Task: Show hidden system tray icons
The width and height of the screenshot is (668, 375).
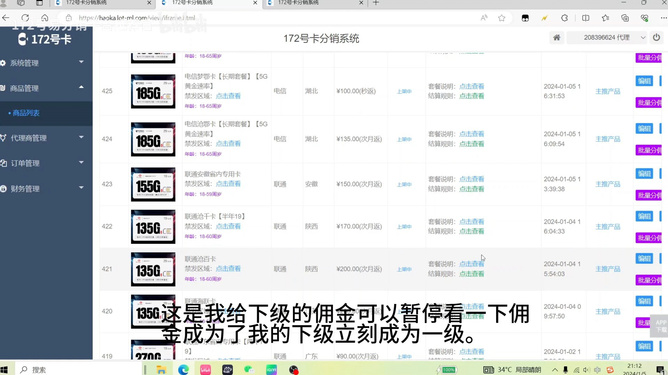Action: pyautogui.click(x=555, y=369)
